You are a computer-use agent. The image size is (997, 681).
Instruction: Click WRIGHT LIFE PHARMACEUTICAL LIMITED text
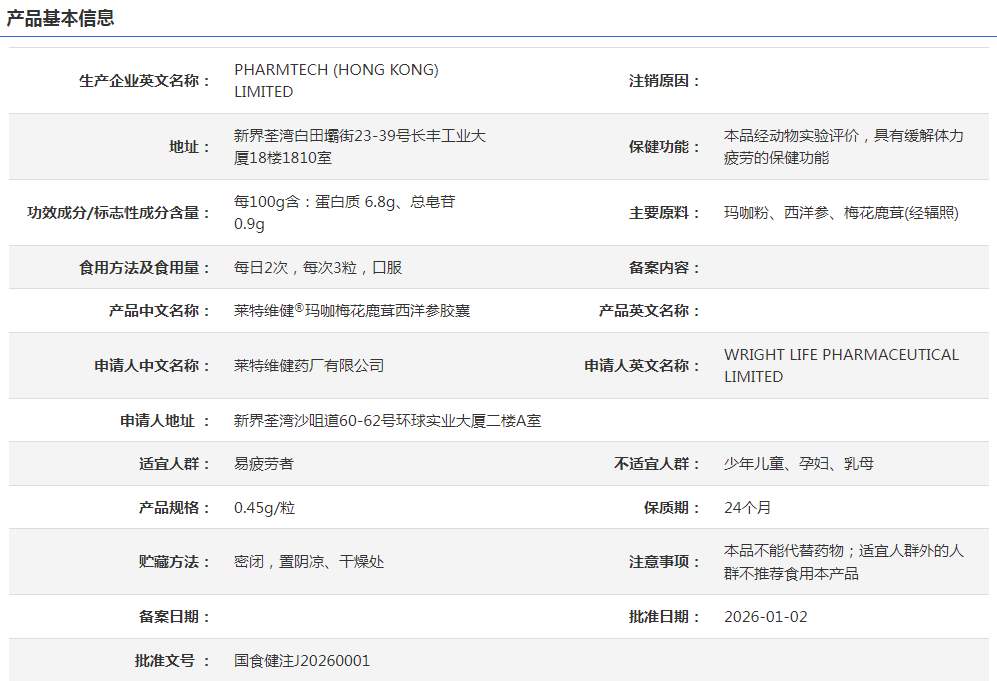(x=840, y=365)
